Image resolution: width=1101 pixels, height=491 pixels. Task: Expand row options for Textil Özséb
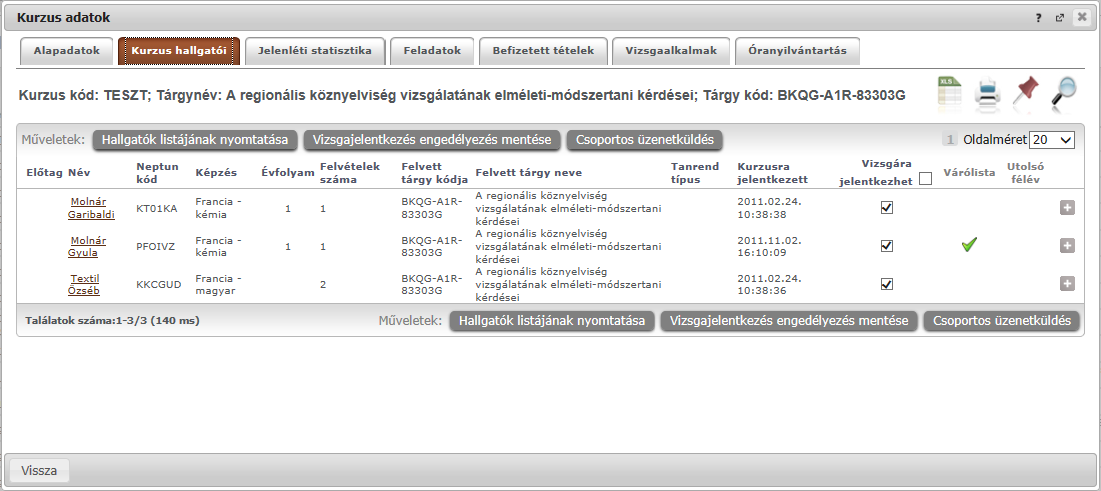tap(1067, 283)
